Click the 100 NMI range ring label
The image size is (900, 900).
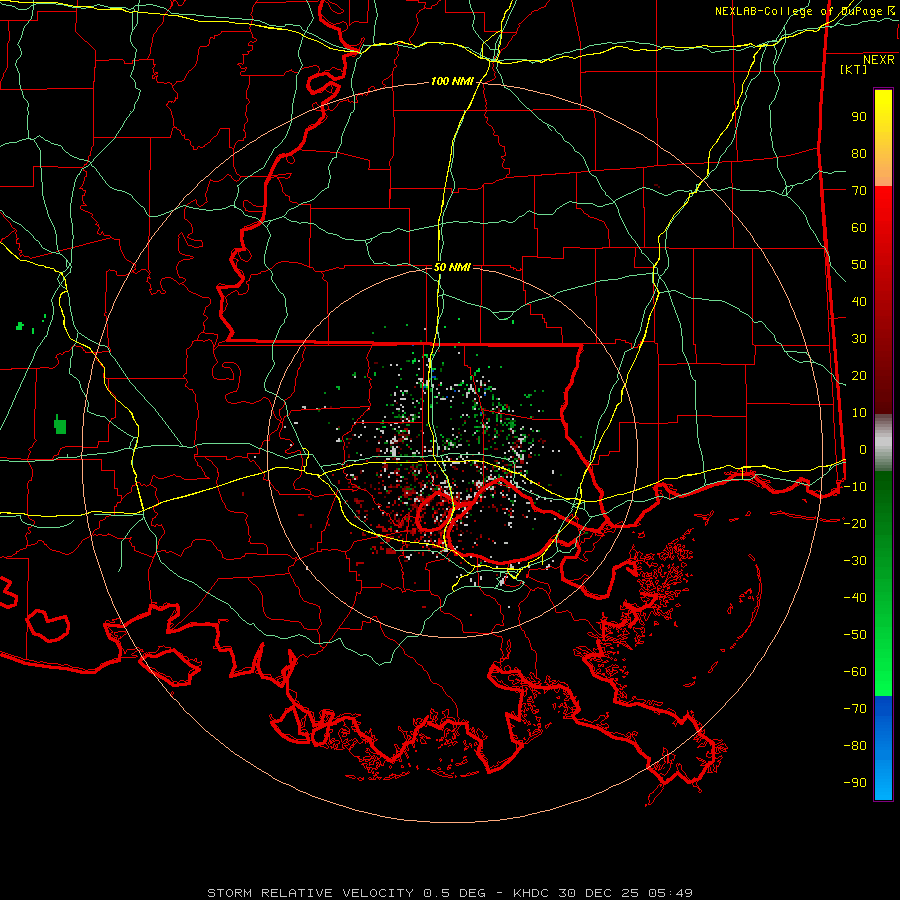[x=452, y=82]
